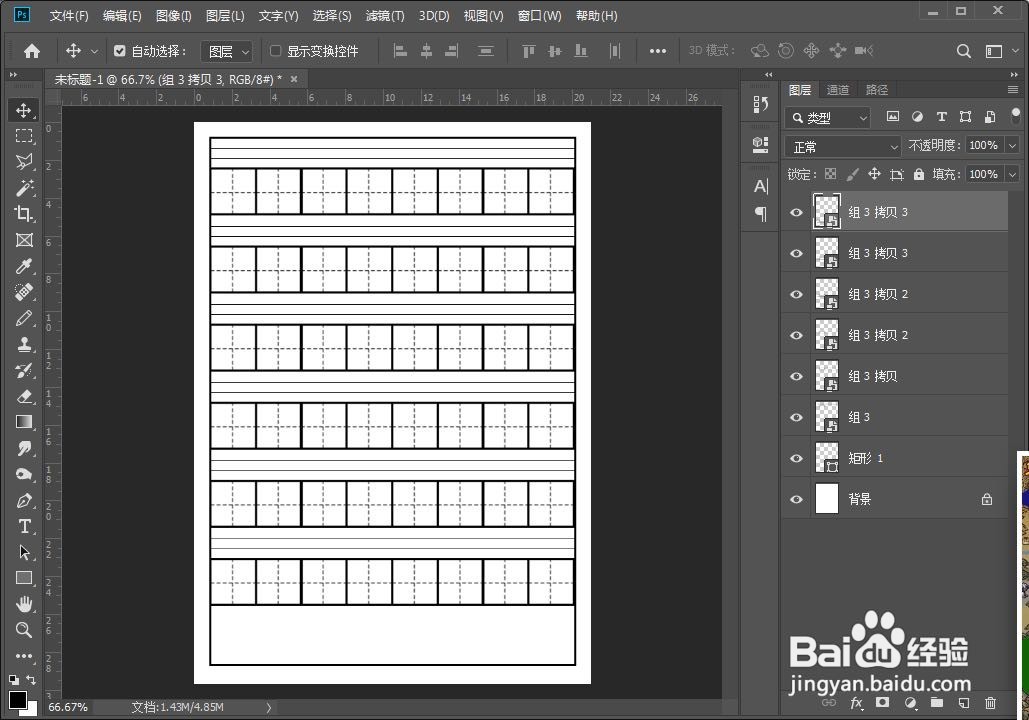
Task: Hide the 矩形 1 layer
Action: point(796,457)
